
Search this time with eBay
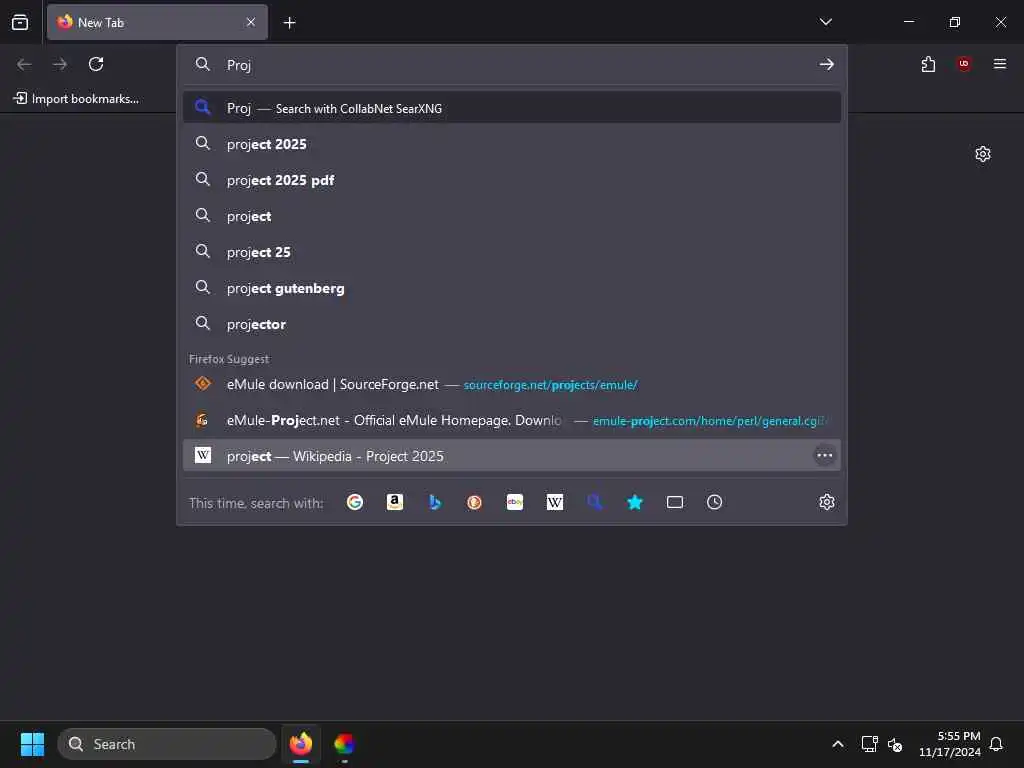(515, 502)
